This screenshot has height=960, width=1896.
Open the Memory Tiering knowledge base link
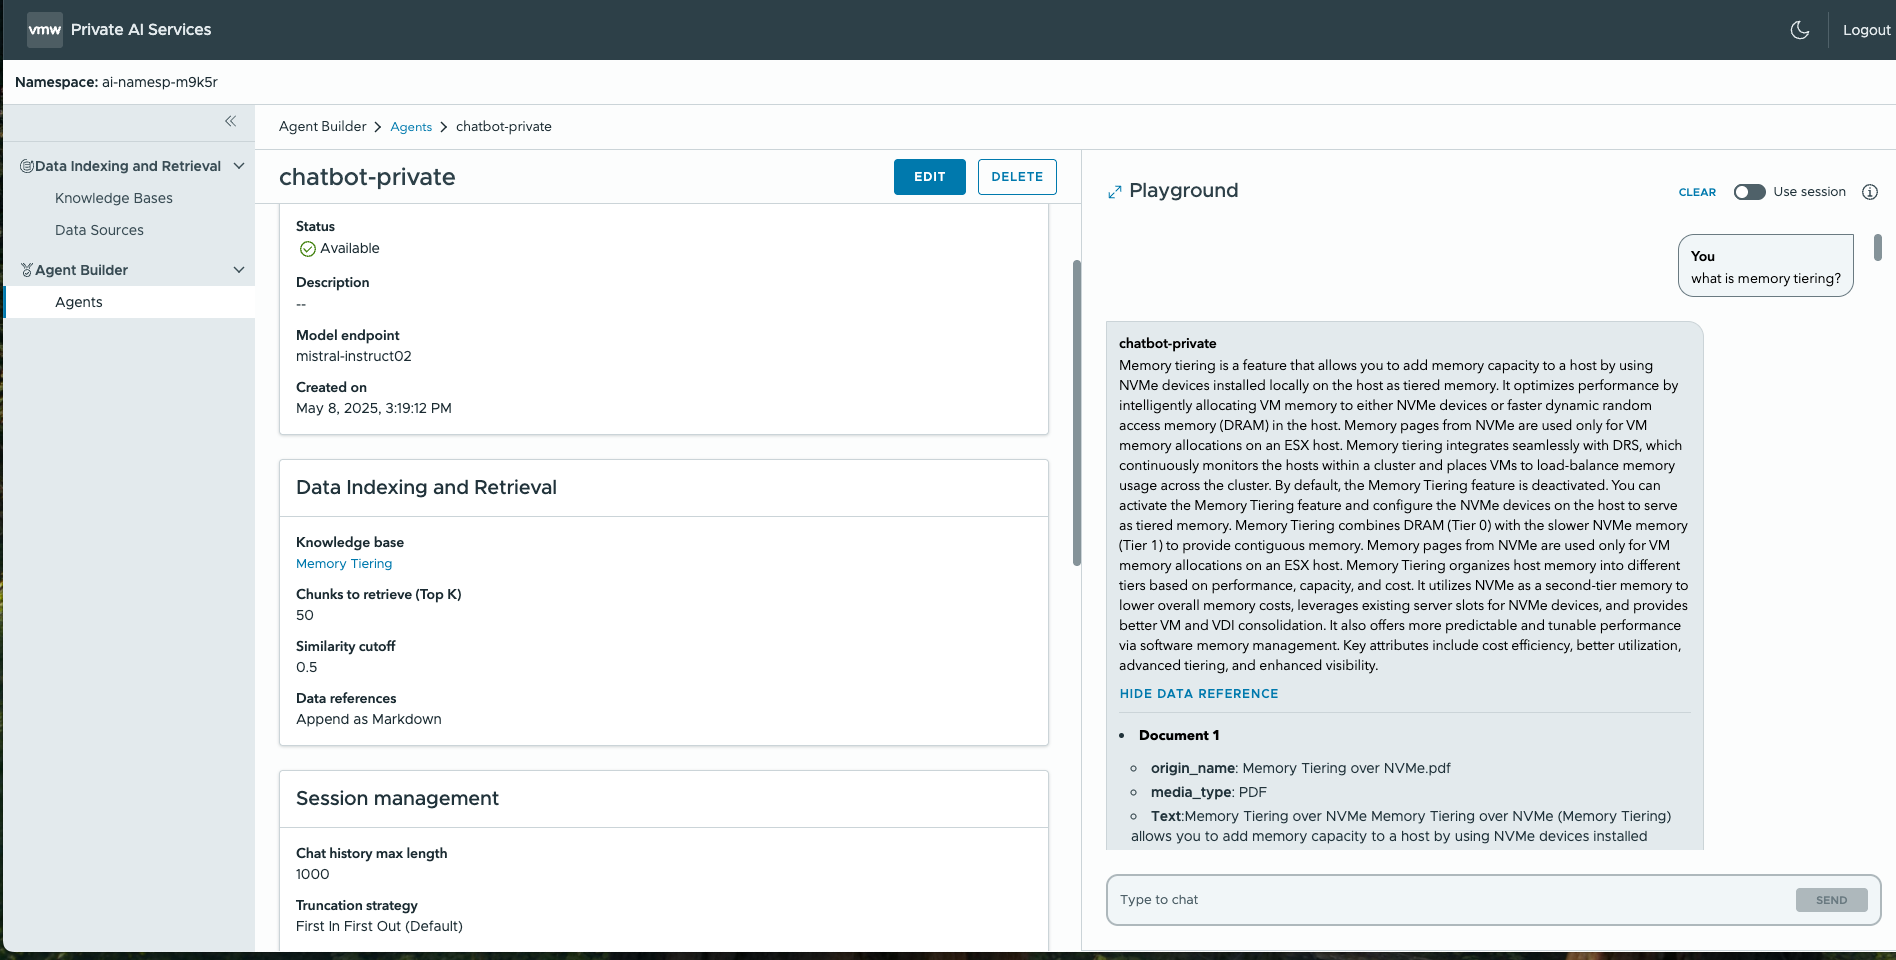(x=344, y=564)
